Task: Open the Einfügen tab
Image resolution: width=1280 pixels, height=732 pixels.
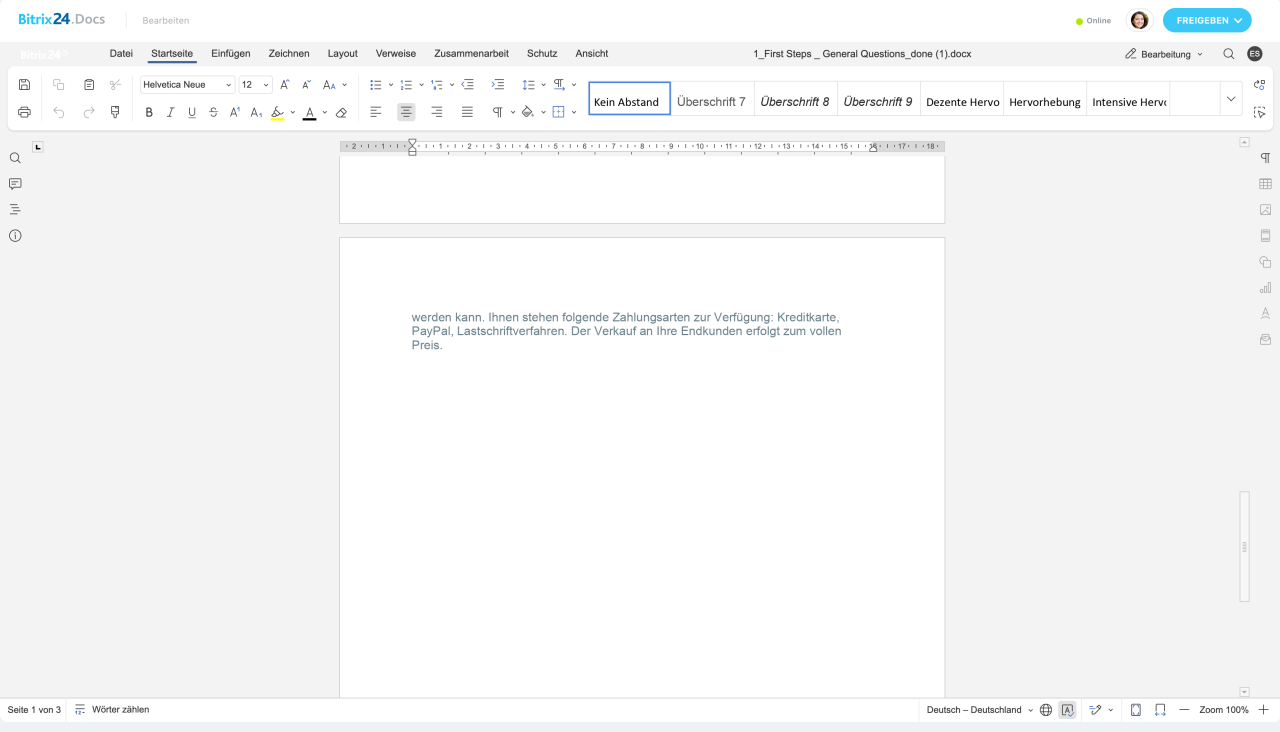Action: [230, 54]
